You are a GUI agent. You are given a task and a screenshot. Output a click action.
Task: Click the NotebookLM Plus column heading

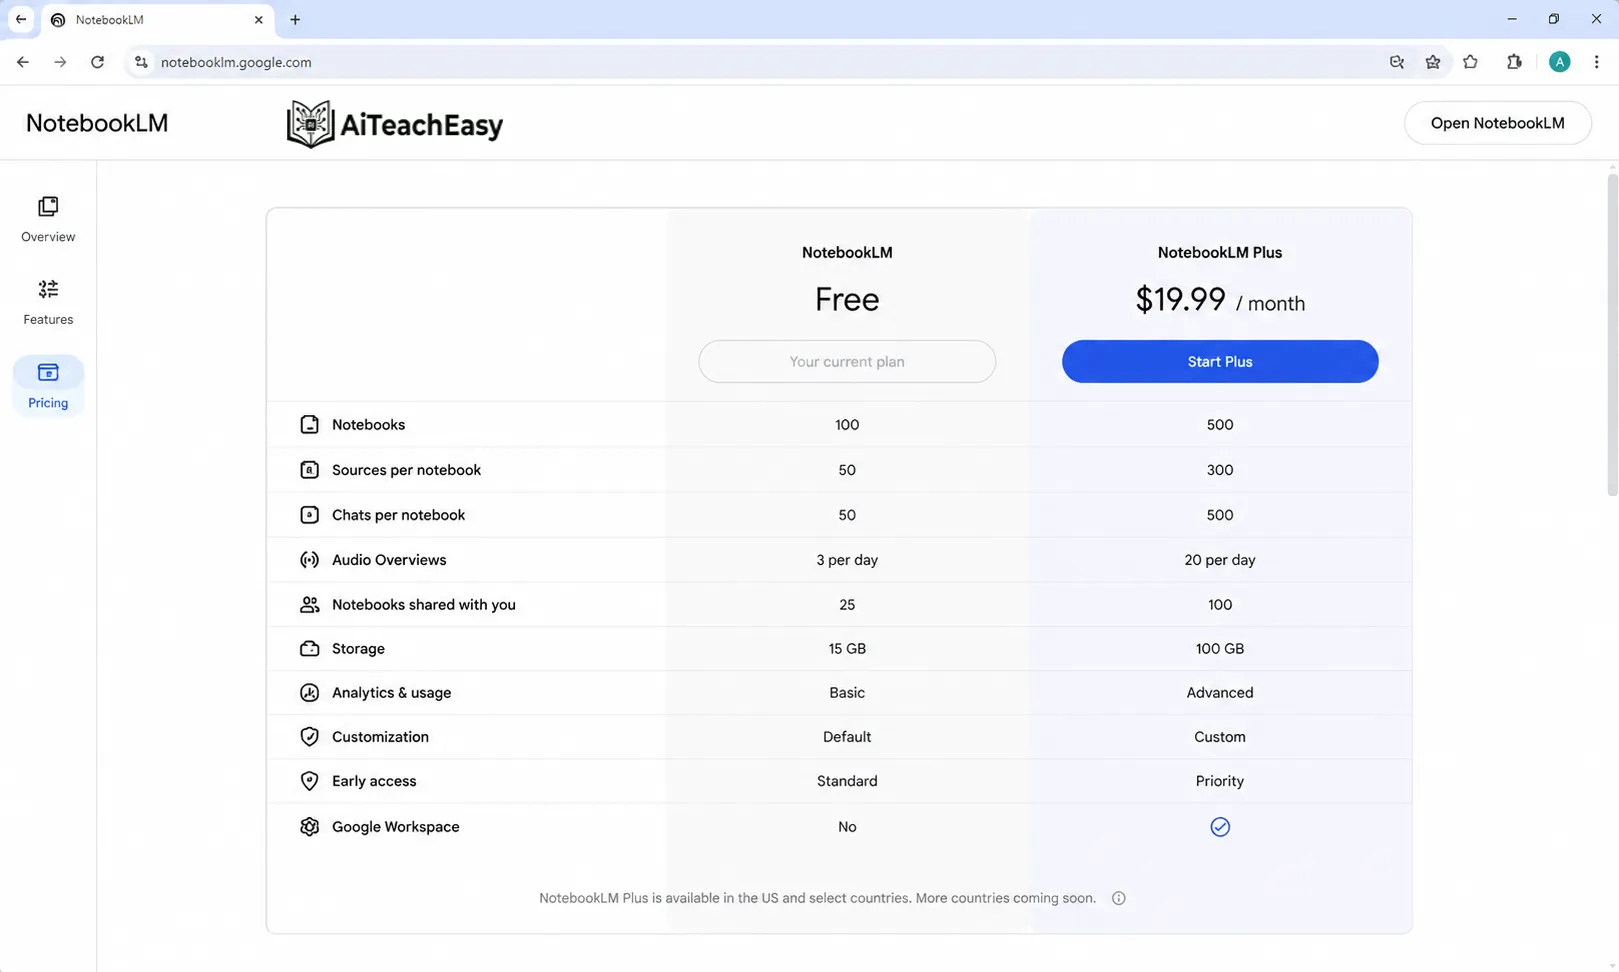pyautogui.click(x=1220, y=253)
